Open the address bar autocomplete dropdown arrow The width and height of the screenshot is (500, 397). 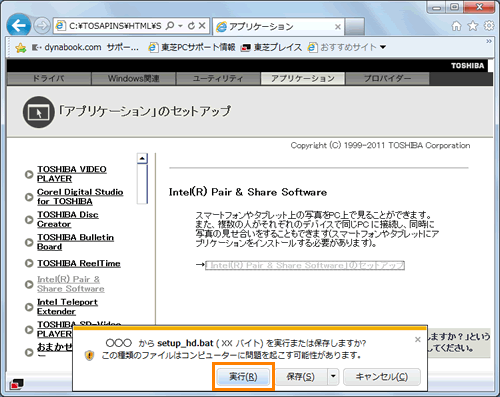(x=180, y=26)
